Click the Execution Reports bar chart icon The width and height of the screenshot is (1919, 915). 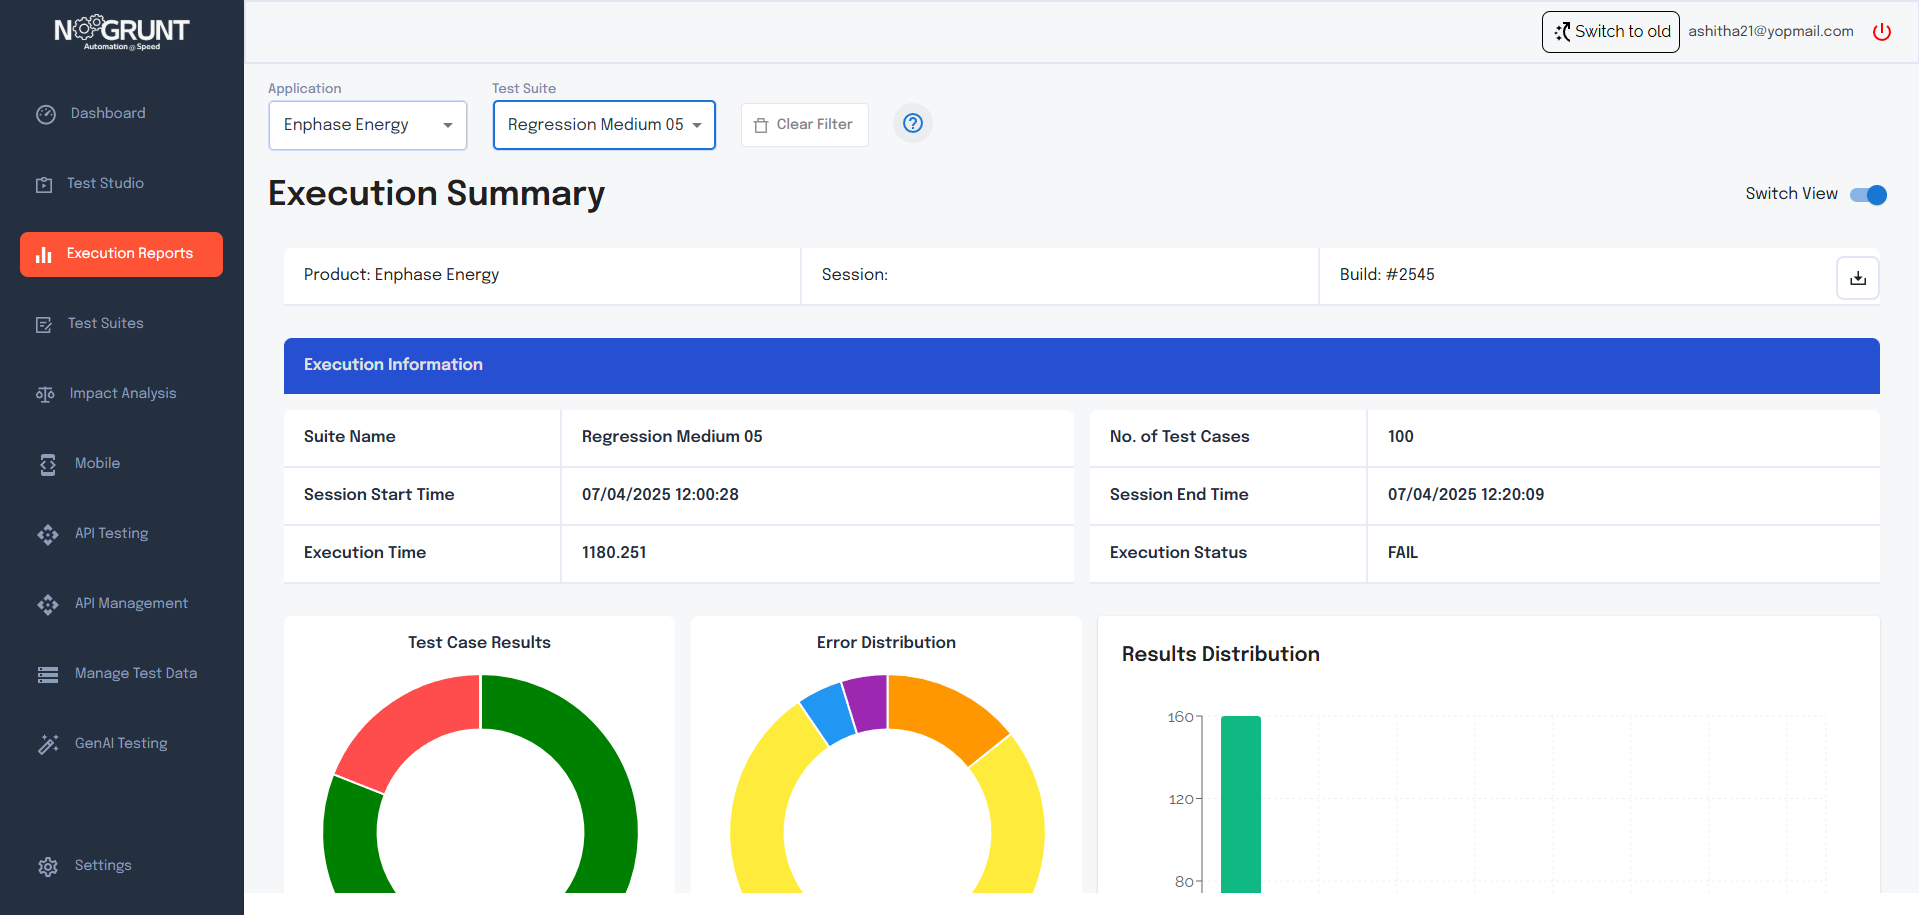(x=44, y=255)
